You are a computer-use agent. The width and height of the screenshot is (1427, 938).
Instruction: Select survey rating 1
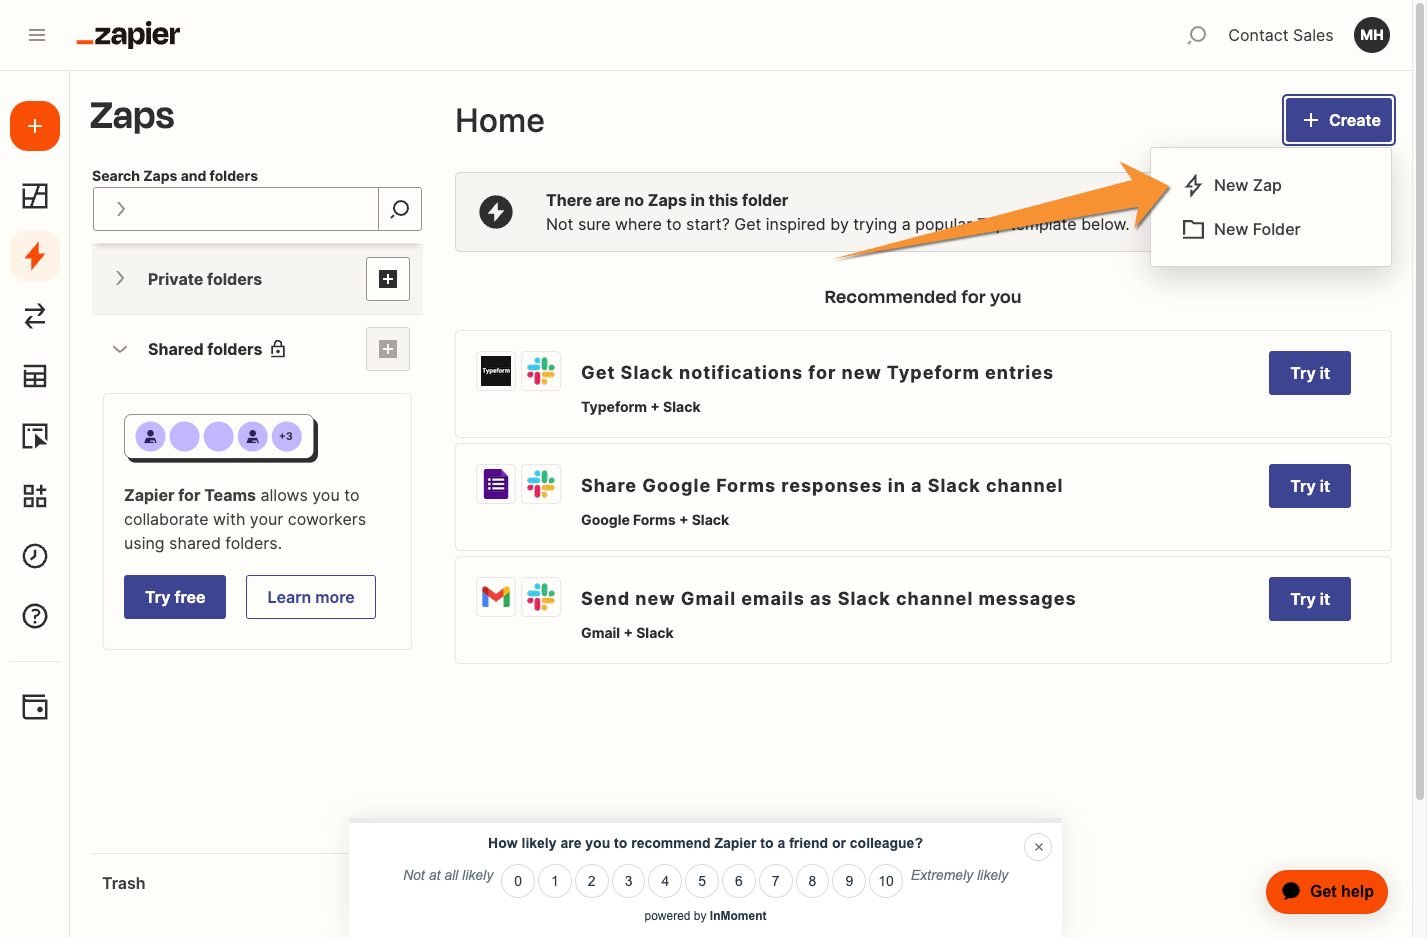click(555, 881)
